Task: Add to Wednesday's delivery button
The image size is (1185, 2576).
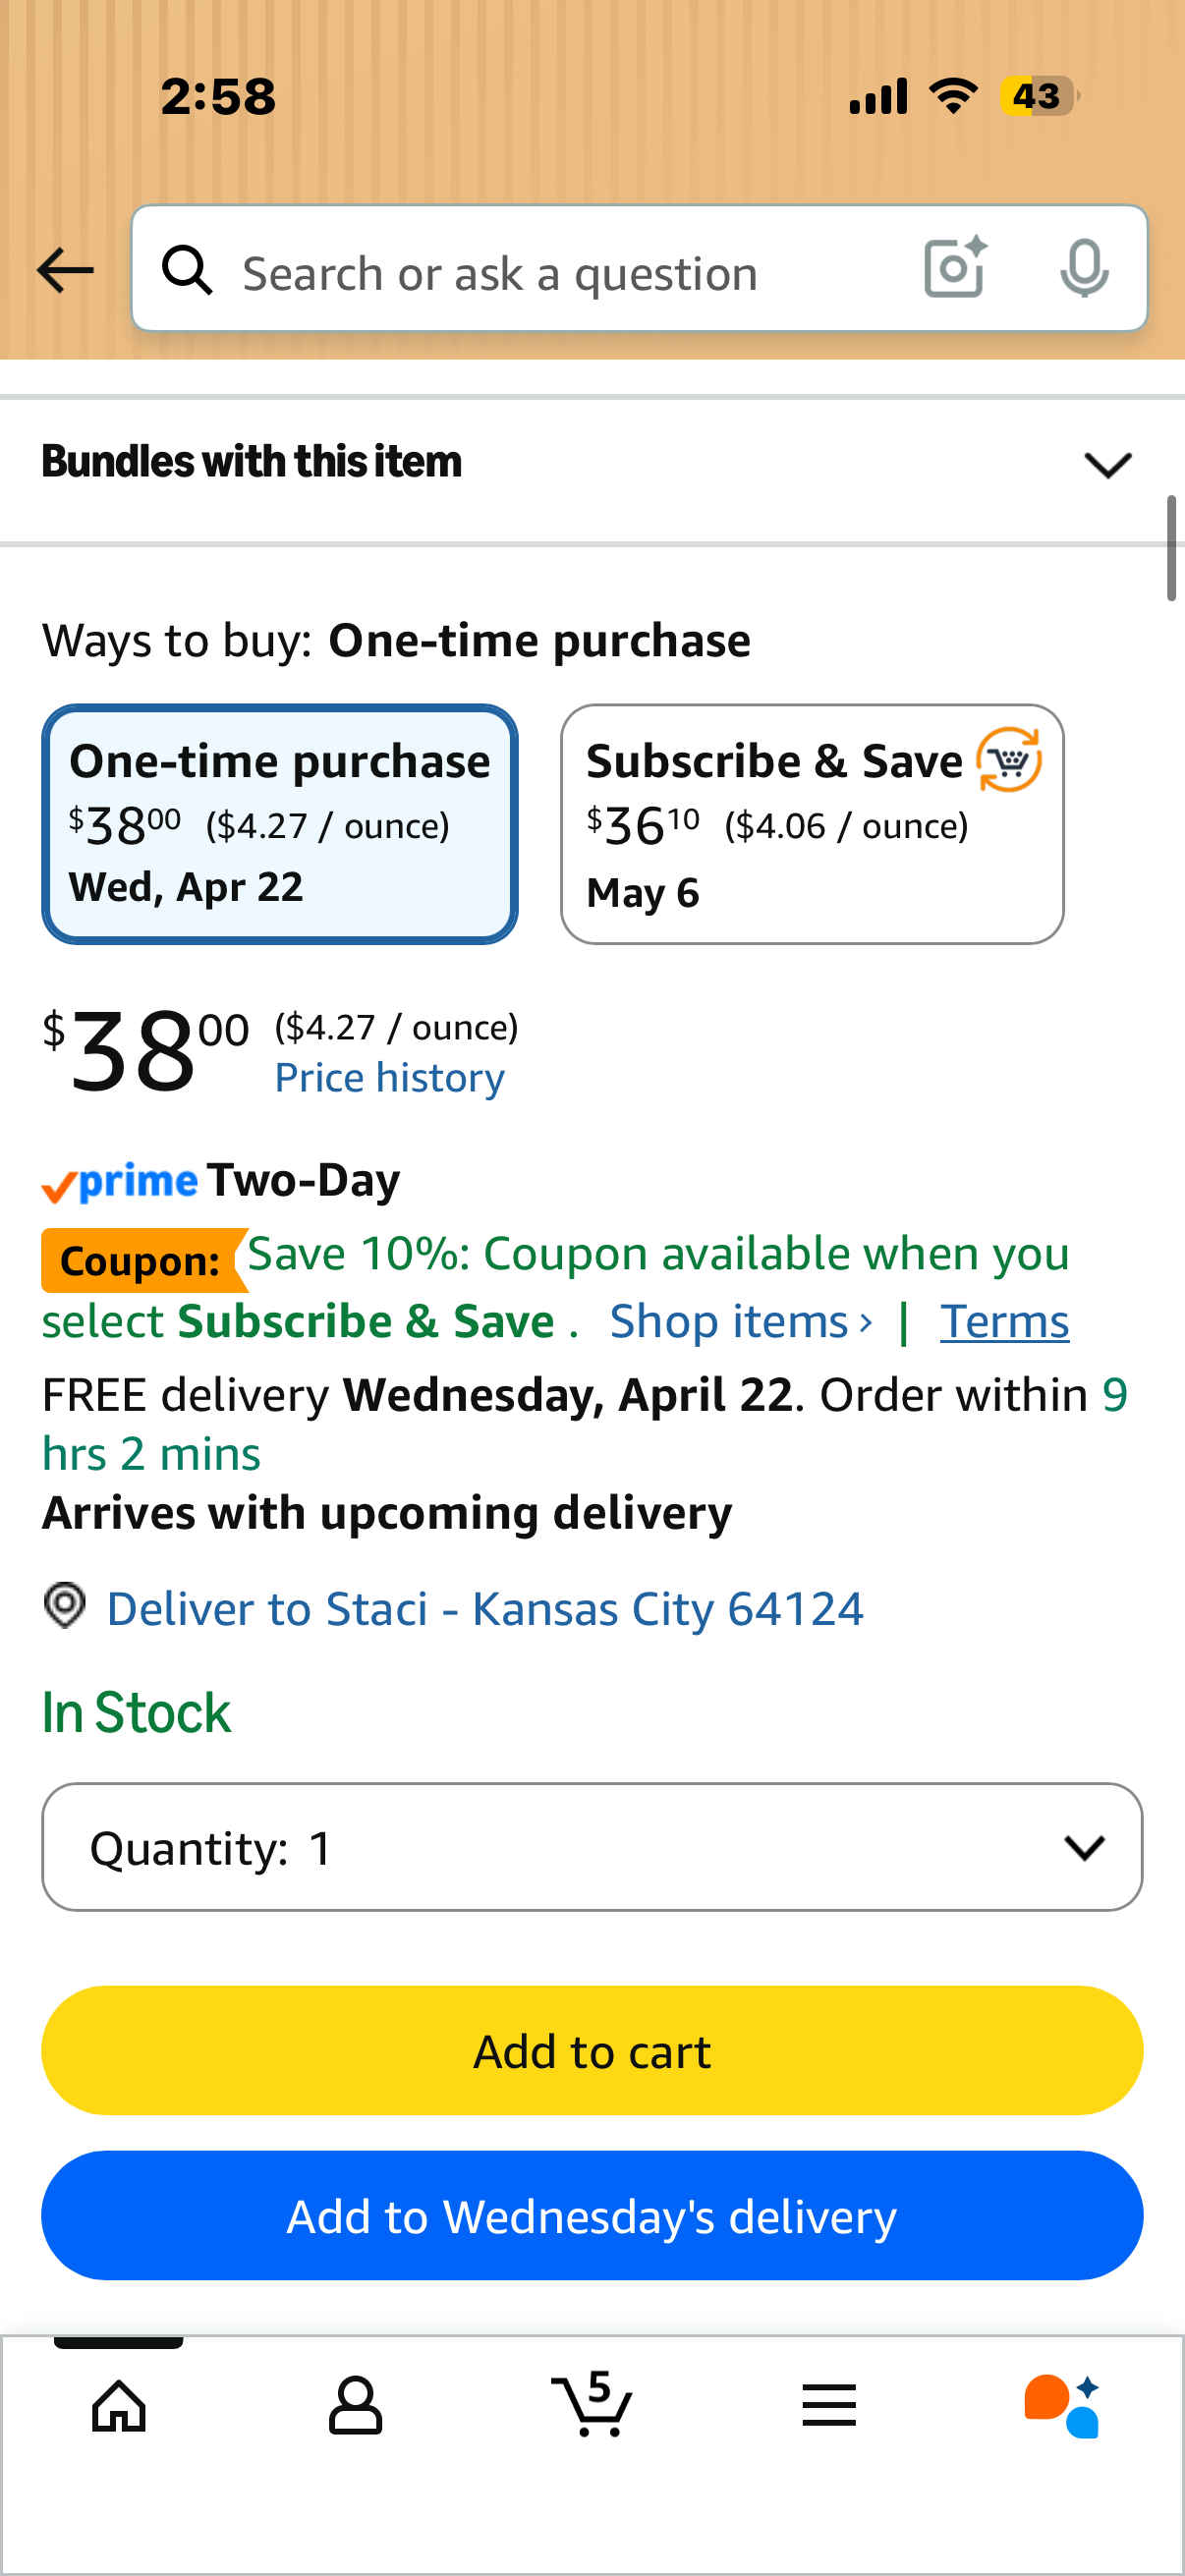Action: (592, 2216)
